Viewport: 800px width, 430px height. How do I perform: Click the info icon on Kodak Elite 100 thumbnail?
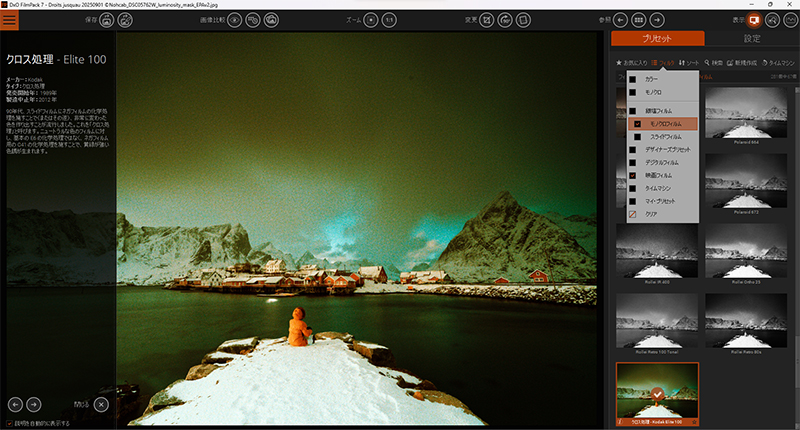[620, 422]
